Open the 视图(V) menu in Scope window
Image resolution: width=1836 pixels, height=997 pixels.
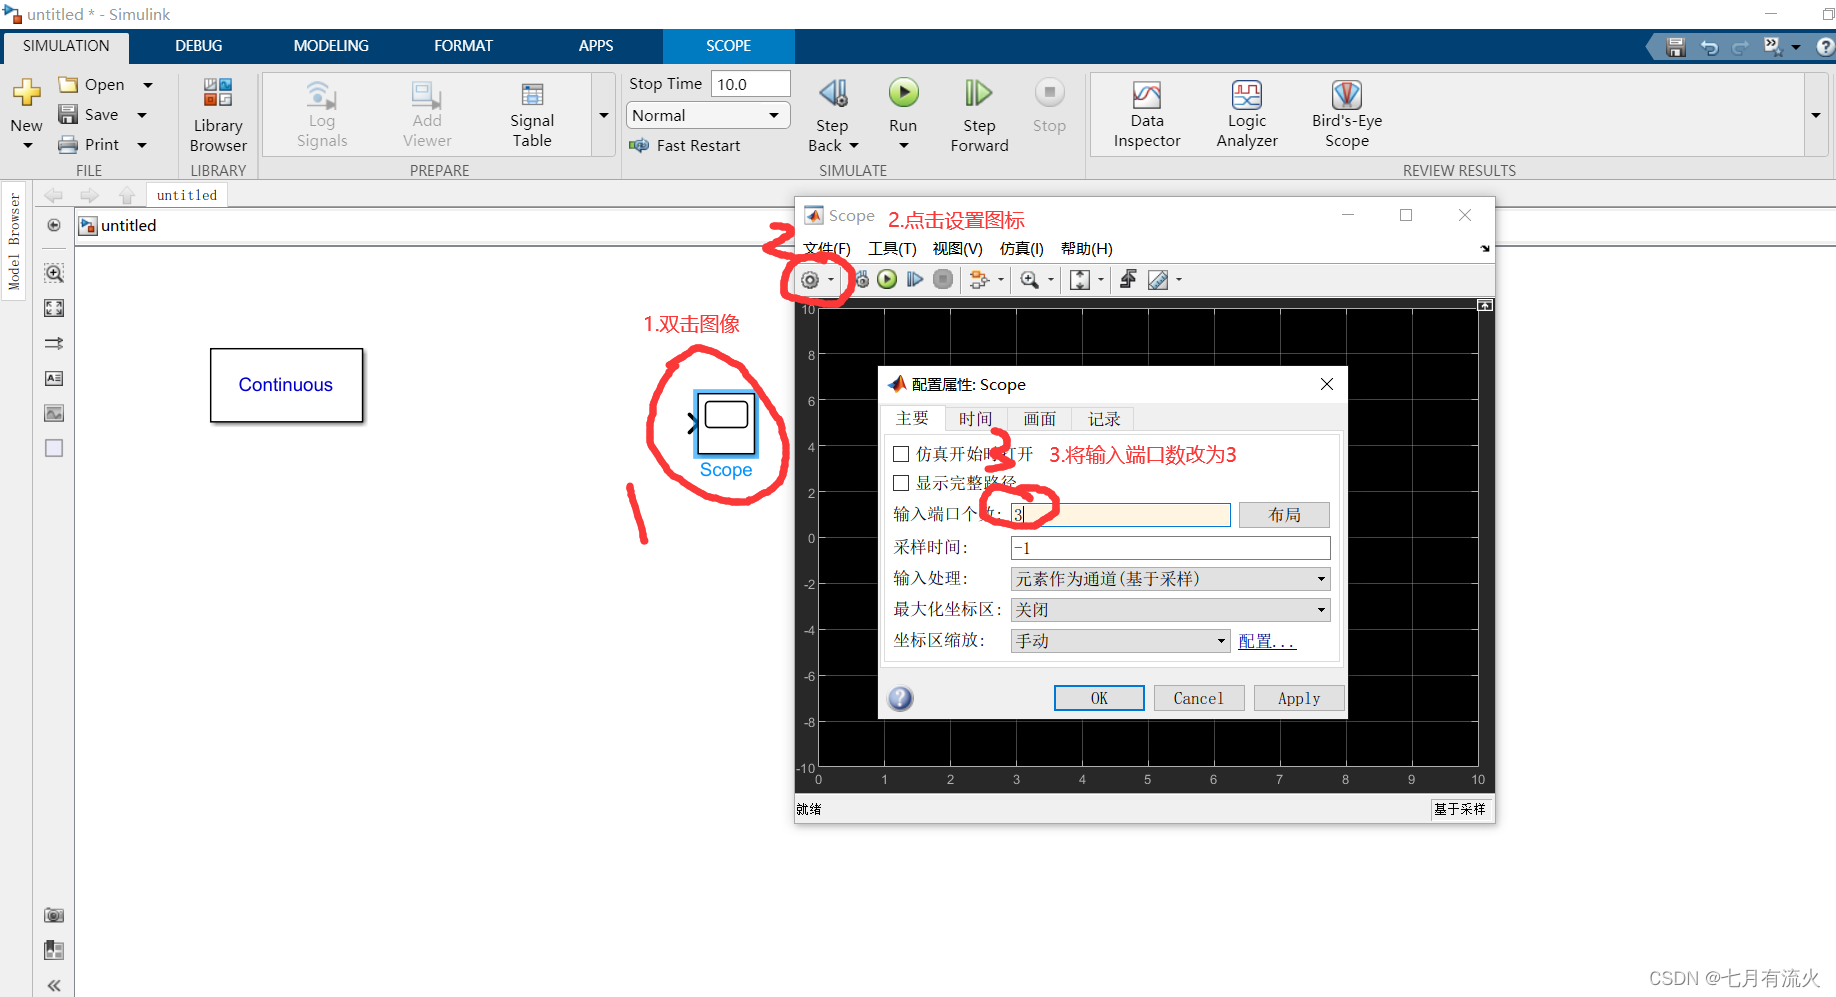click(x=957, y=249)
